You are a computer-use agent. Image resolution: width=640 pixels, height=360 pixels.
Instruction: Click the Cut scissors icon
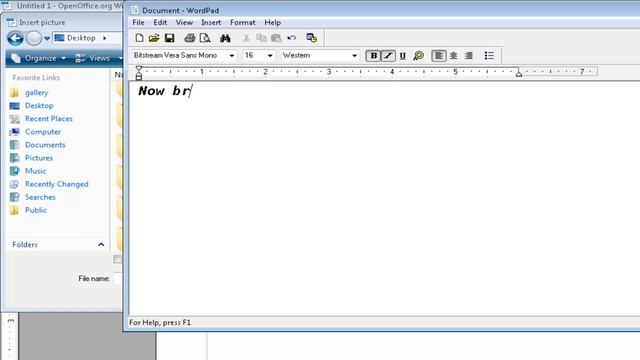(x=246, y=38)
